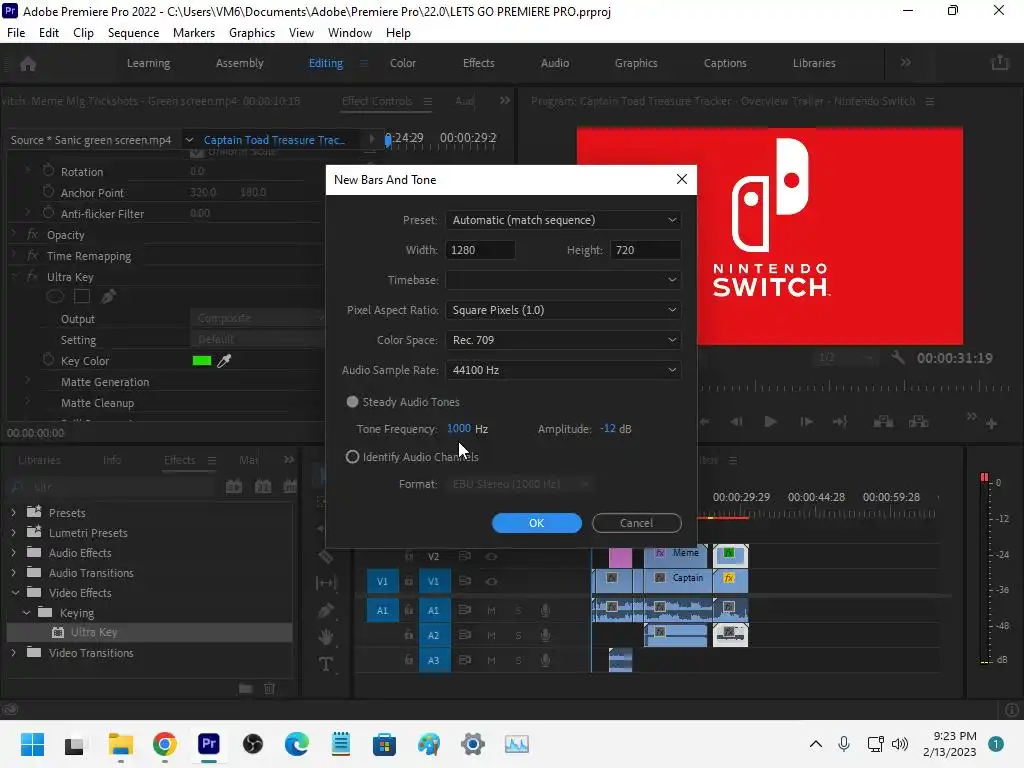
Task: Click Effect Controls playhead marker
Action: tap(388, 140)
